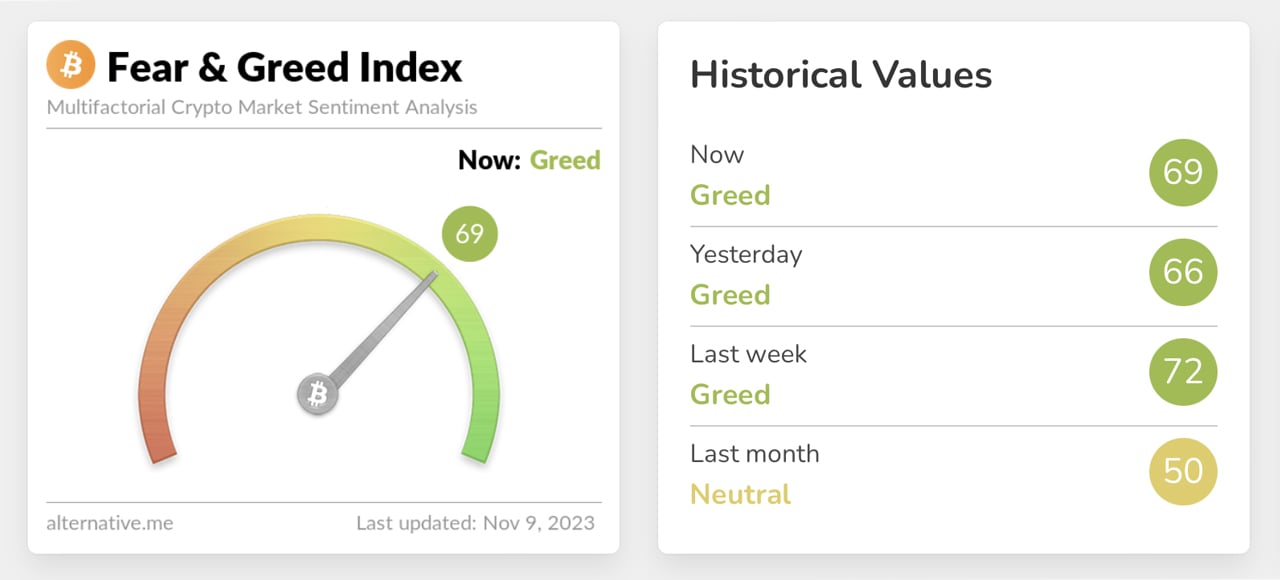This screenshot has width=1280, height=580.
Task: Click the gray Bitcoin needle hub icon
Action: coord(318,395)
